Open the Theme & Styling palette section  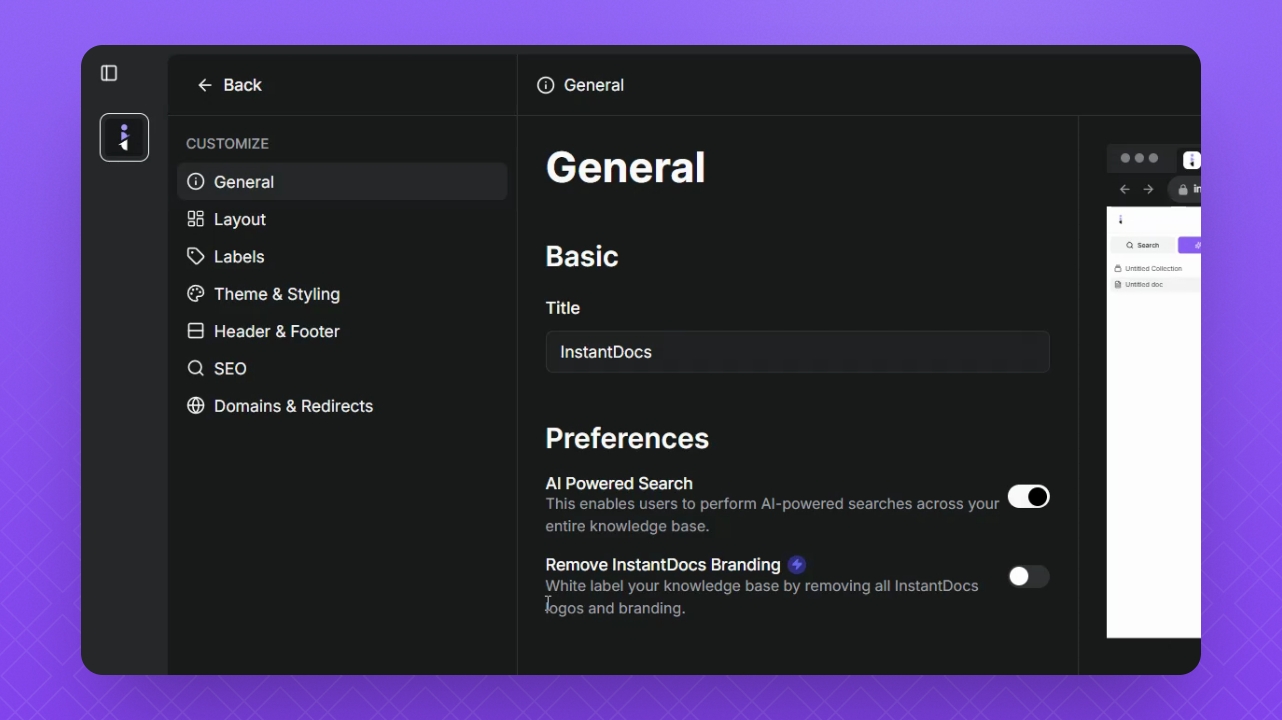[342, 294]
